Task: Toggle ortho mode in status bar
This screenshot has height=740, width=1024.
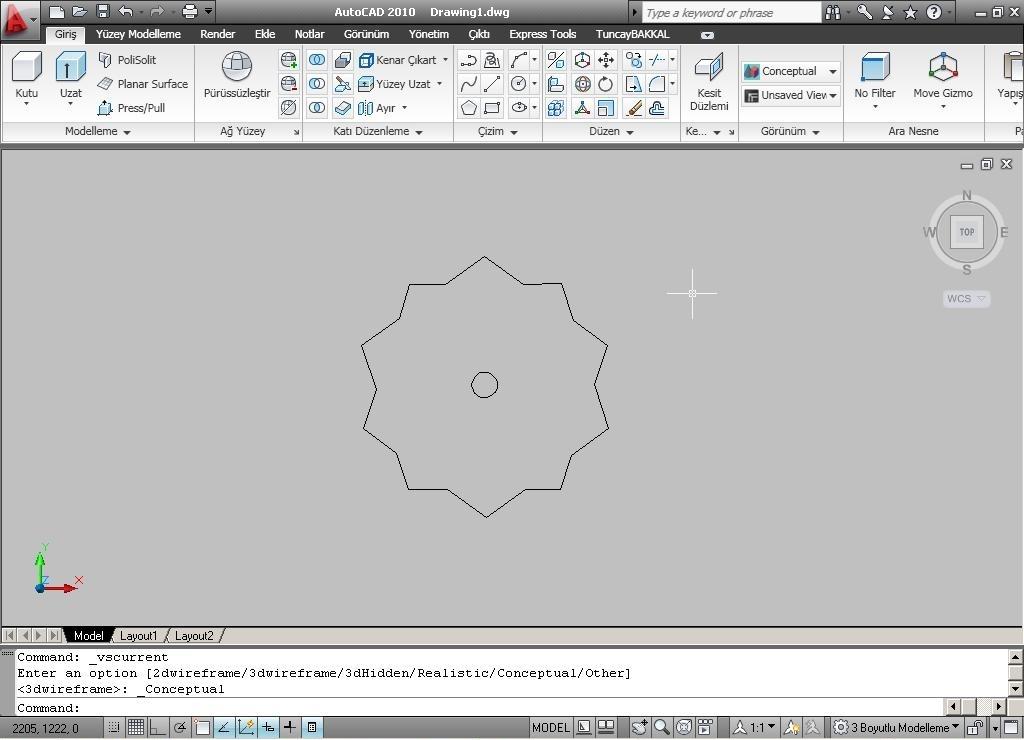Action: tap(158, 727)
